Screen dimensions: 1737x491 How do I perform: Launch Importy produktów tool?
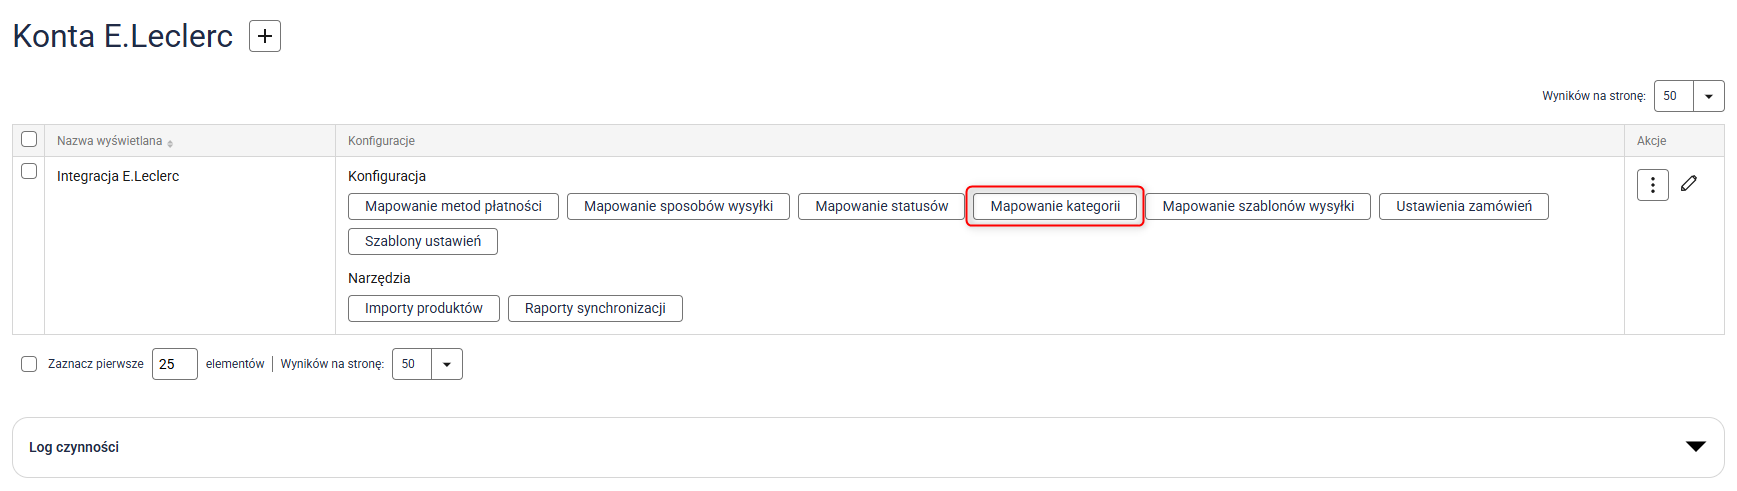pos(423,308)
